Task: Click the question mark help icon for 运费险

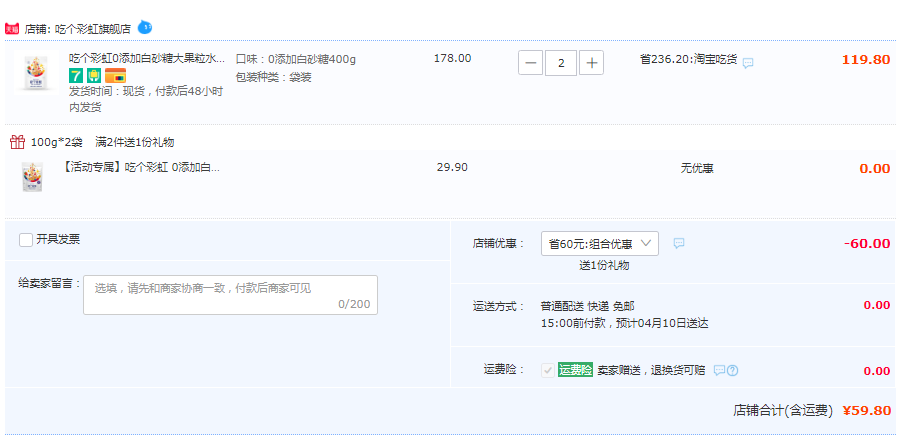Action: 732,371
